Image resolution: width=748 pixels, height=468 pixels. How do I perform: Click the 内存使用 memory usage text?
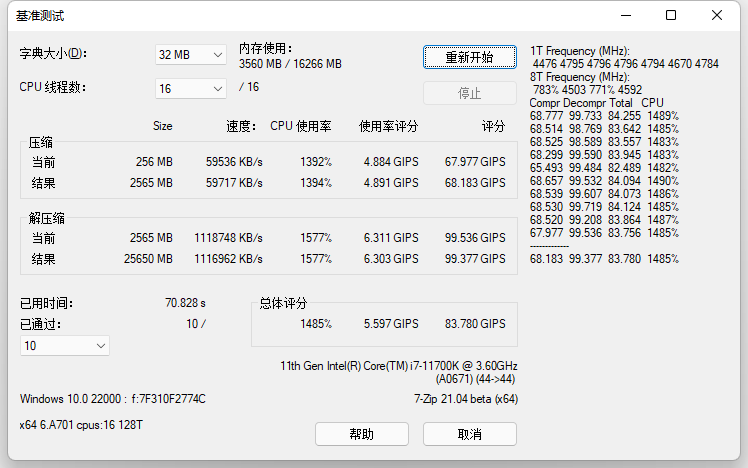click(x=264, y=48)
